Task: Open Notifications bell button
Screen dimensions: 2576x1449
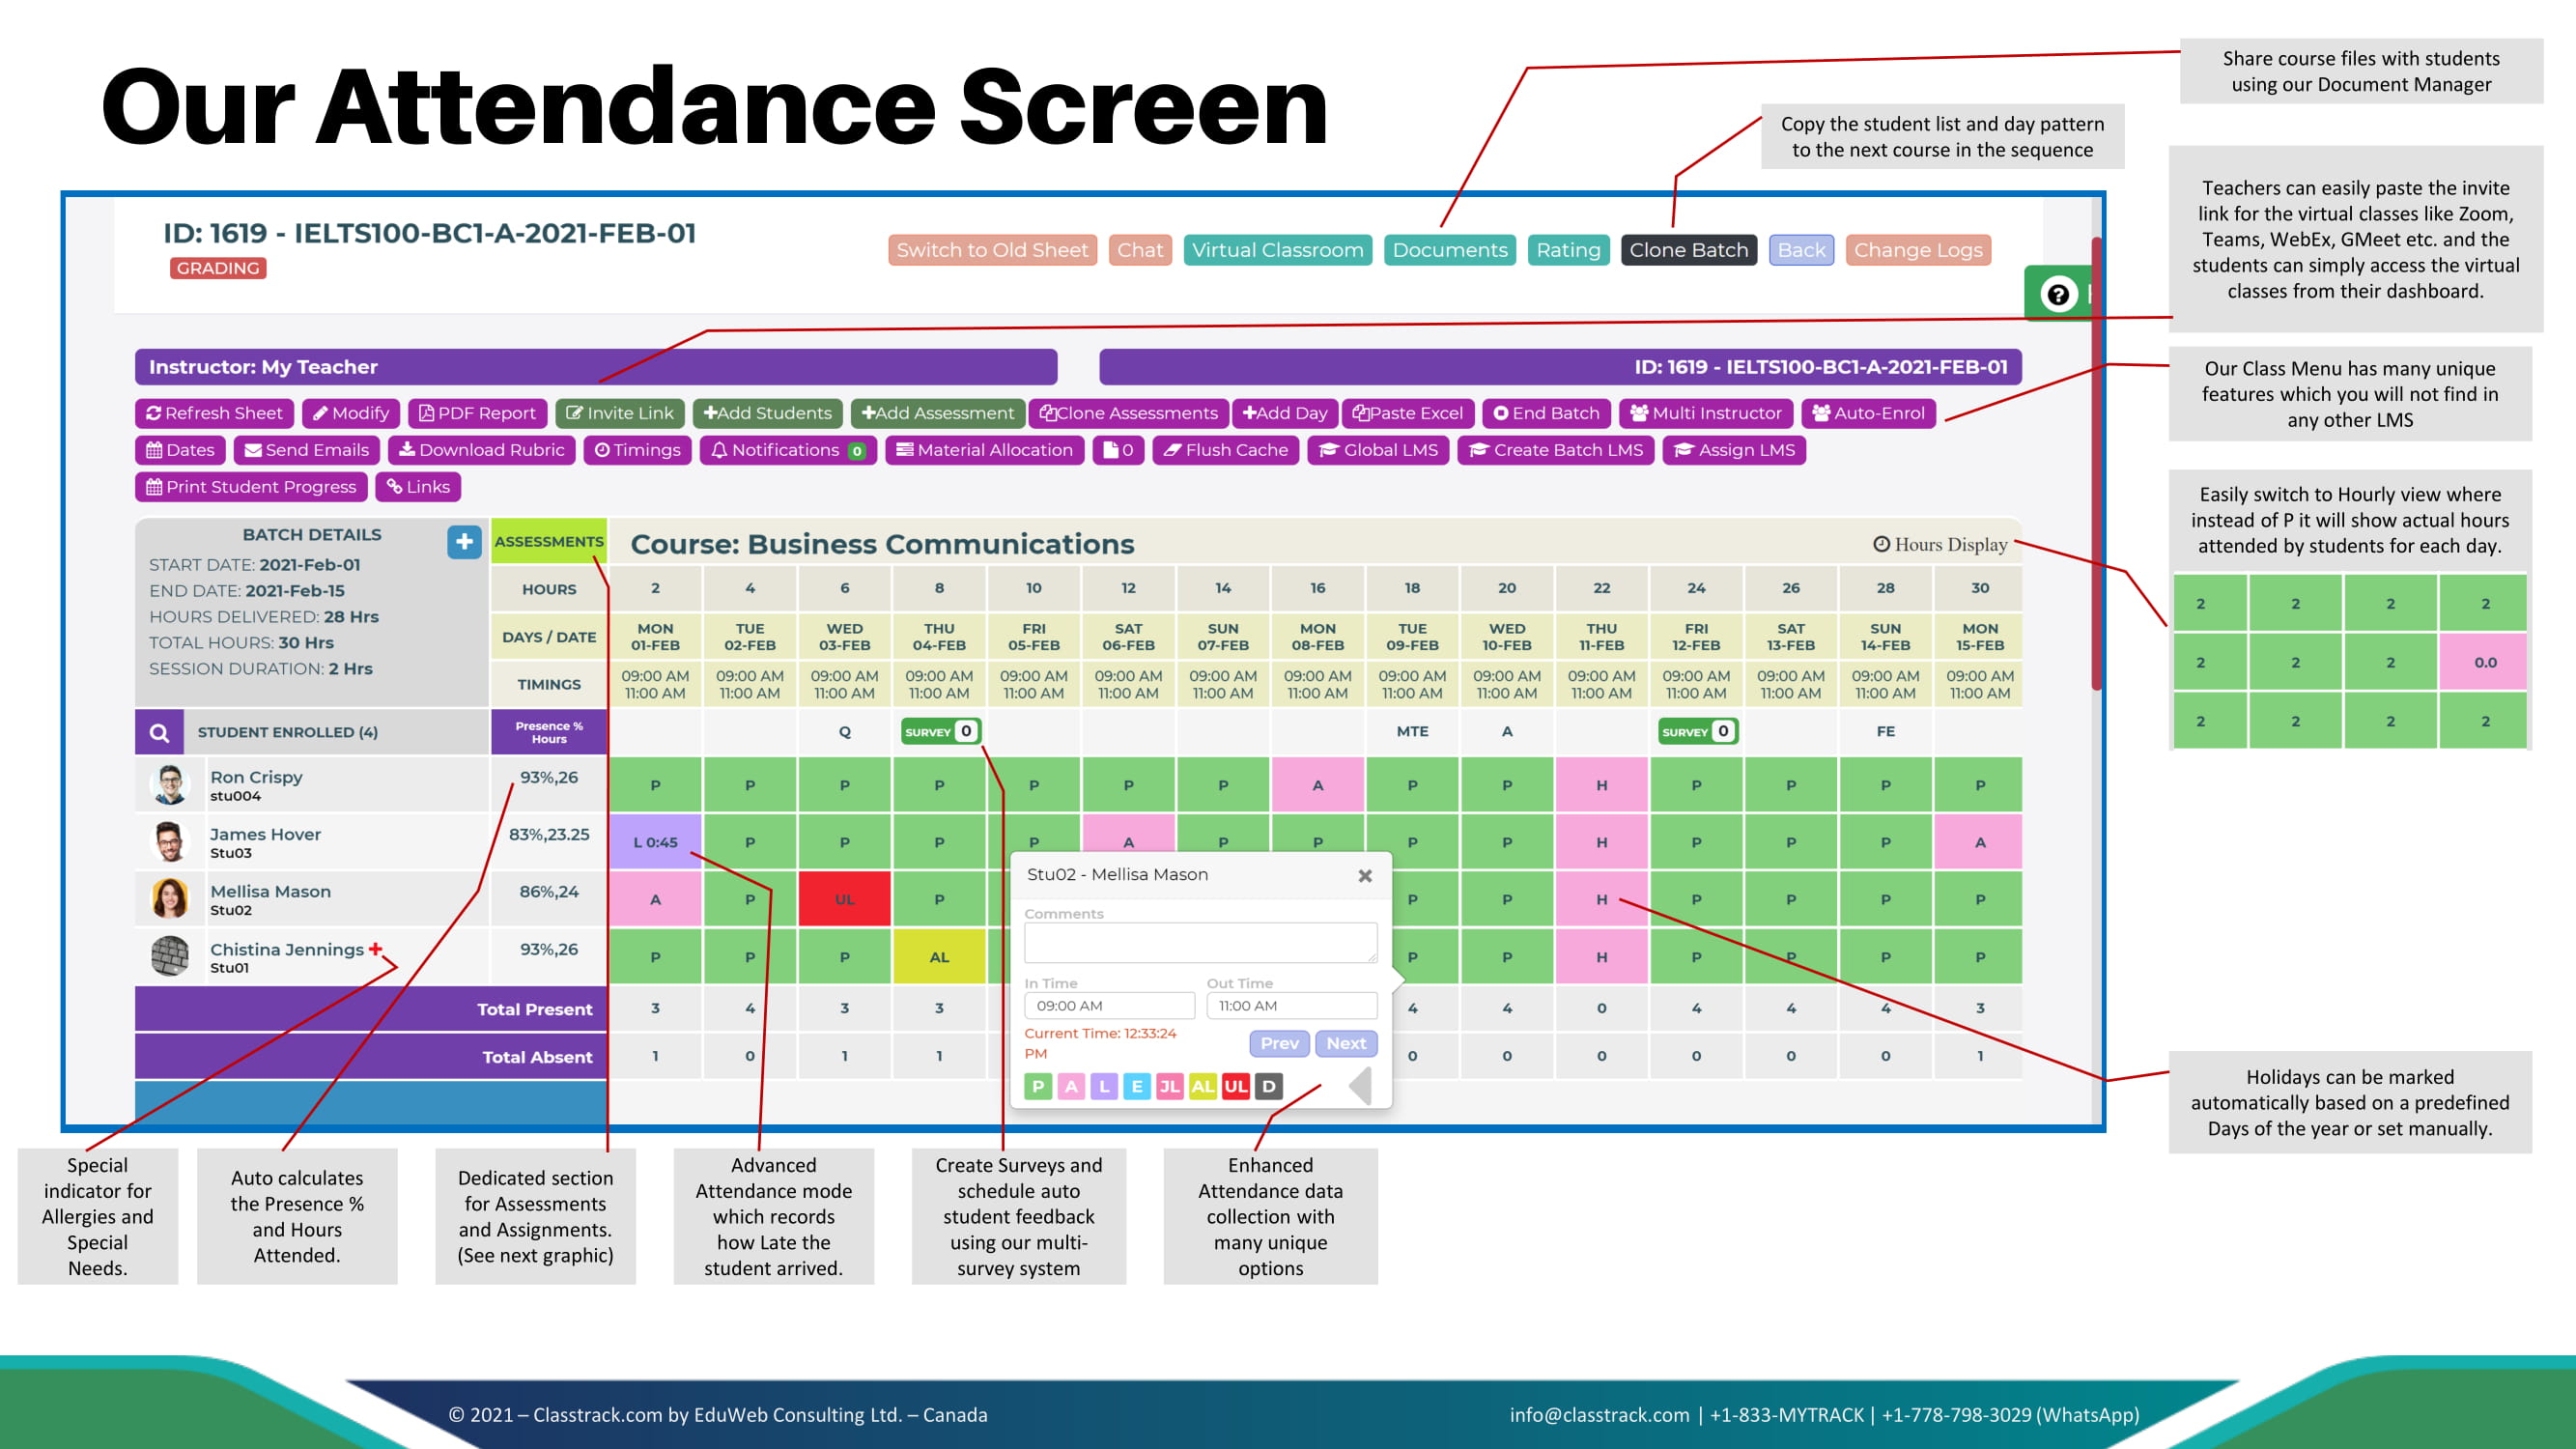Action: 787,450
